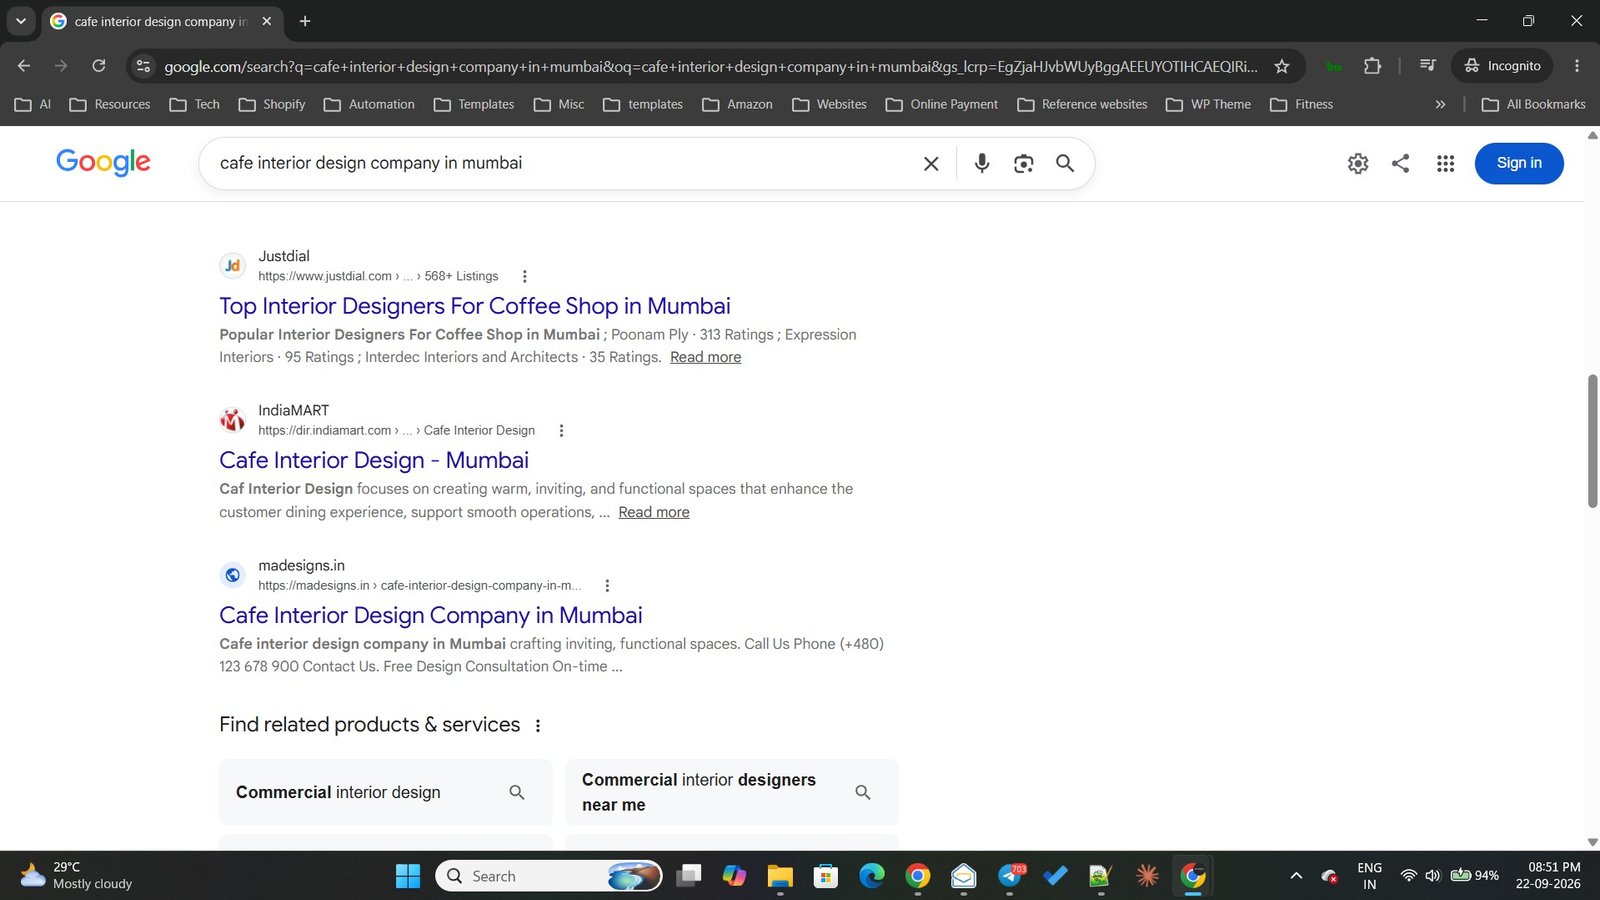The width and height of the screenshot is (1600, 900).
Task: Click the share icon near Sign in
Action: (1400, 163)
